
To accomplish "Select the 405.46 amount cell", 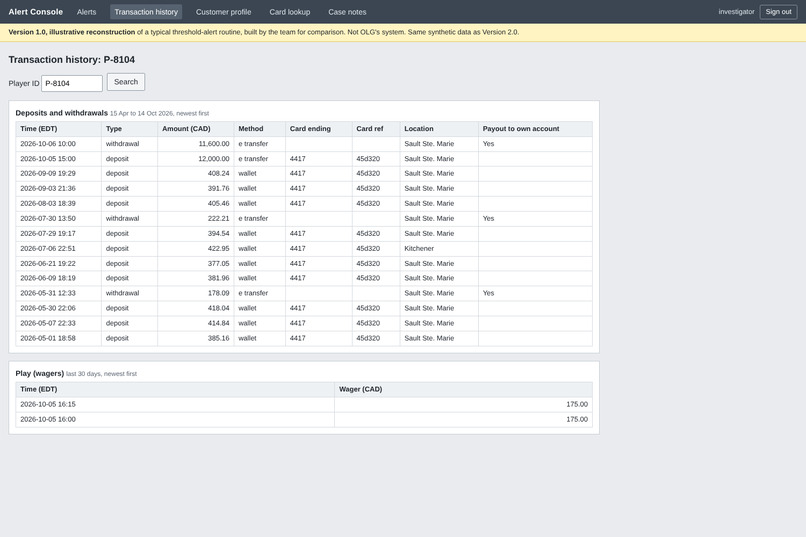I will coord(196,203).
